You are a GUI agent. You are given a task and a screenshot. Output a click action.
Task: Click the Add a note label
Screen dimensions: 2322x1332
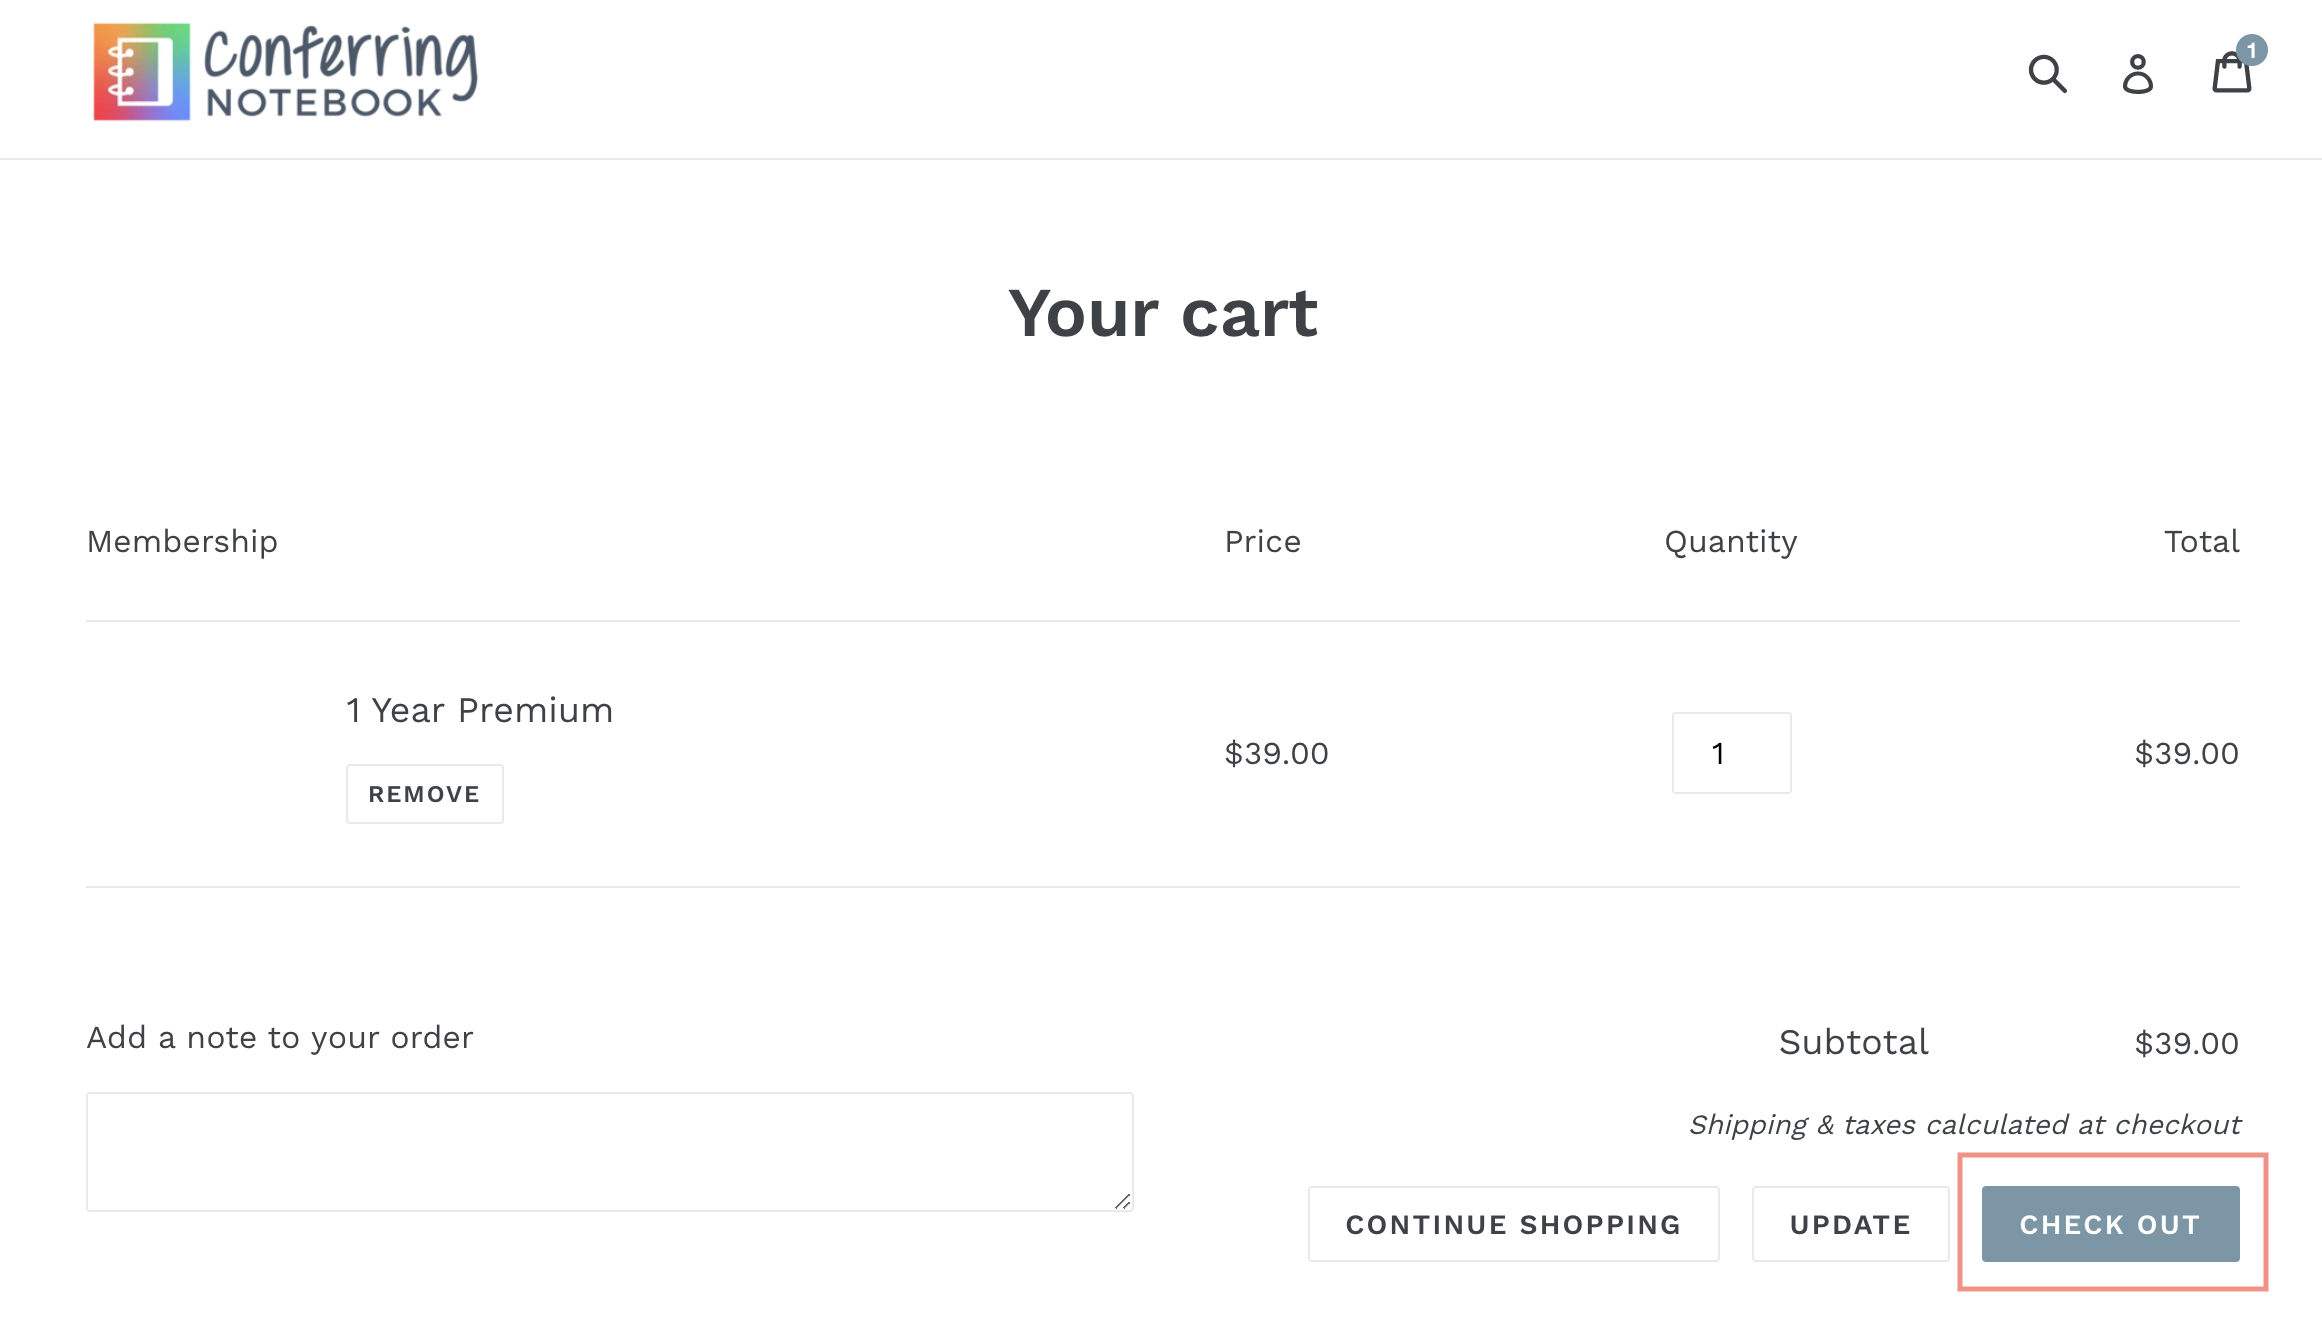click(280, 1038)
